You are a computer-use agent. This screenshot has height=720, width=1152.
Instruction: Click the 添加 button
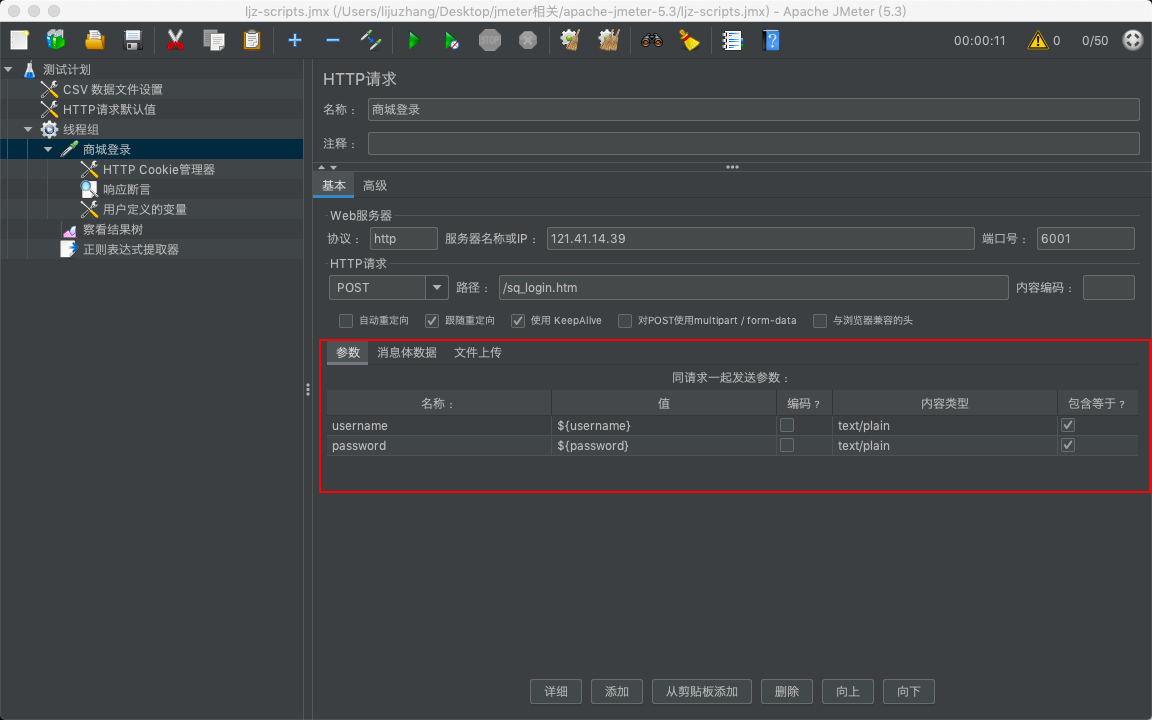[617, 691]
